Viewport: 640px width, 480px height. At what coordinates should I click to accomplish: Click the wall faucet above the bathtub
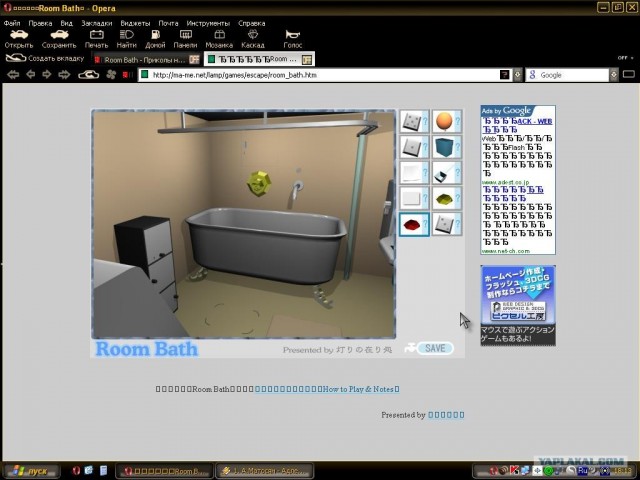297,192
